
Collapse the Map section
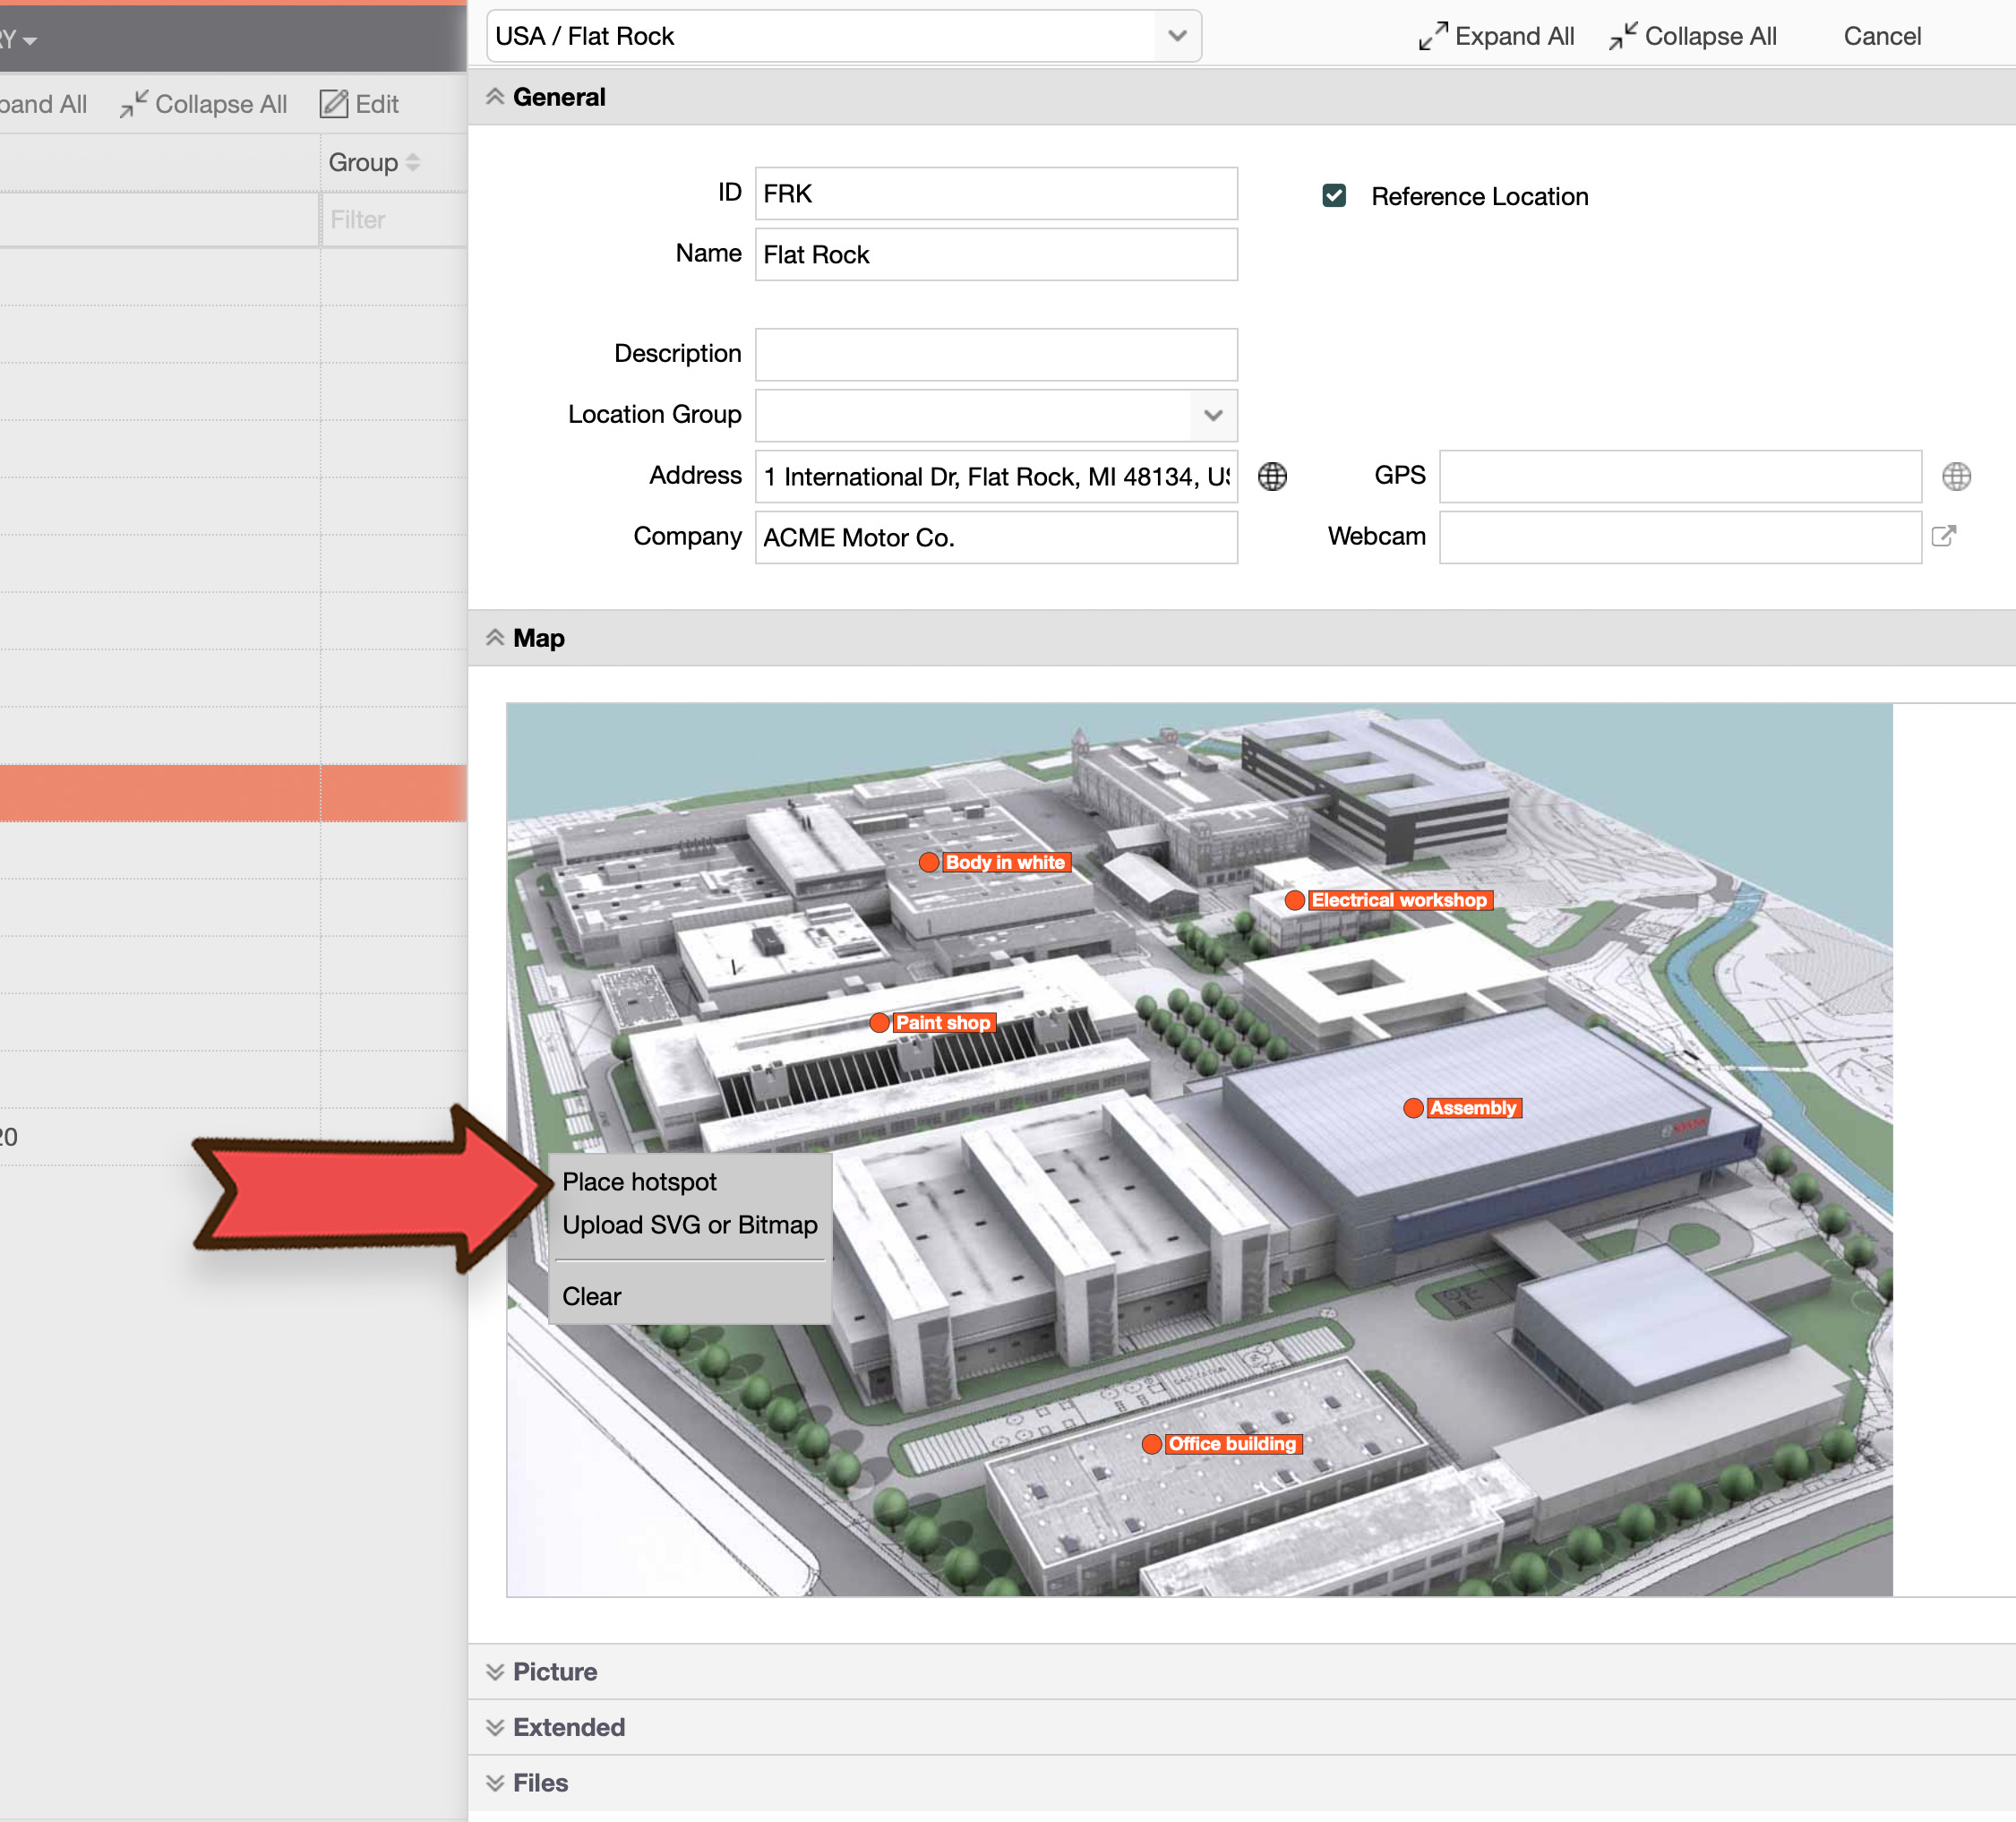tap(495, 638)
